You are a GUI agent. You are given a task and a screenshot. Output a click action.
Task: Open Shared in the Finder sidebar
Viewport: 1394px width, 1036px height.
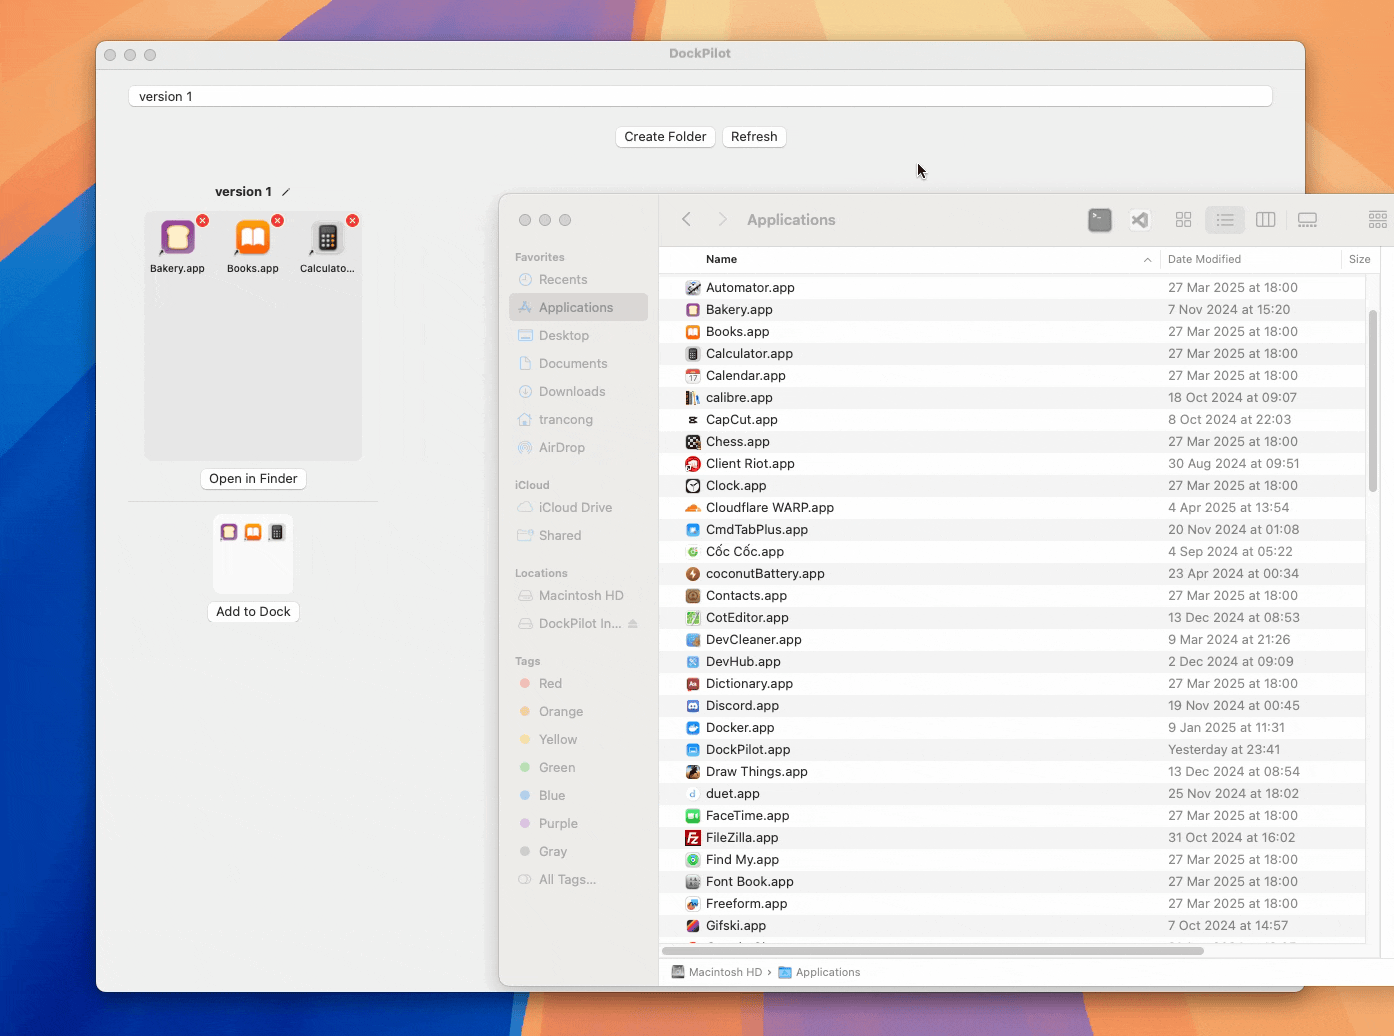point(578,536)
